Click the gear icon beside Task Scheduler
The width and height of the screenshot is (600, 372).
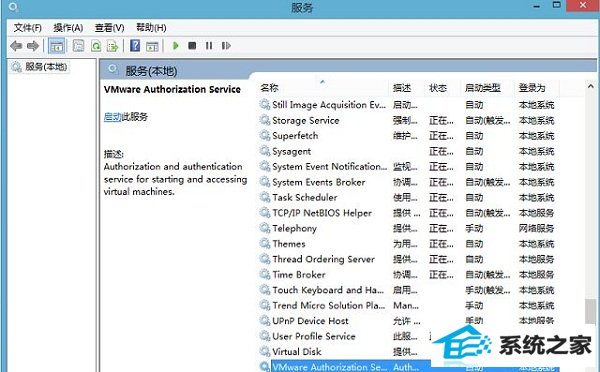[x=265, y=197]
